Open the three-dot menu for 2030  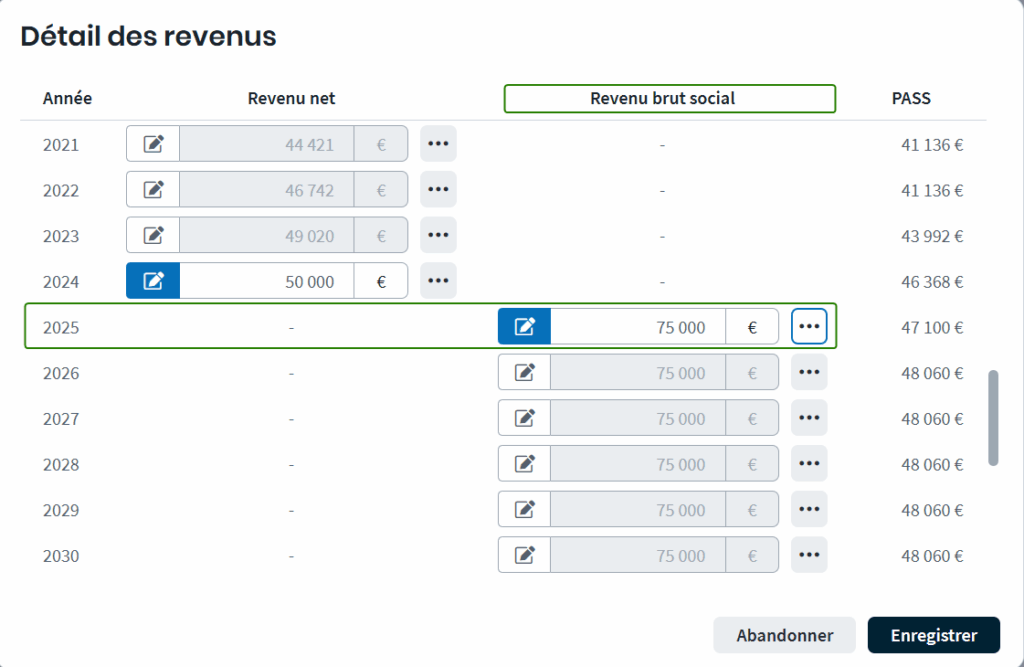coord(809,555)
